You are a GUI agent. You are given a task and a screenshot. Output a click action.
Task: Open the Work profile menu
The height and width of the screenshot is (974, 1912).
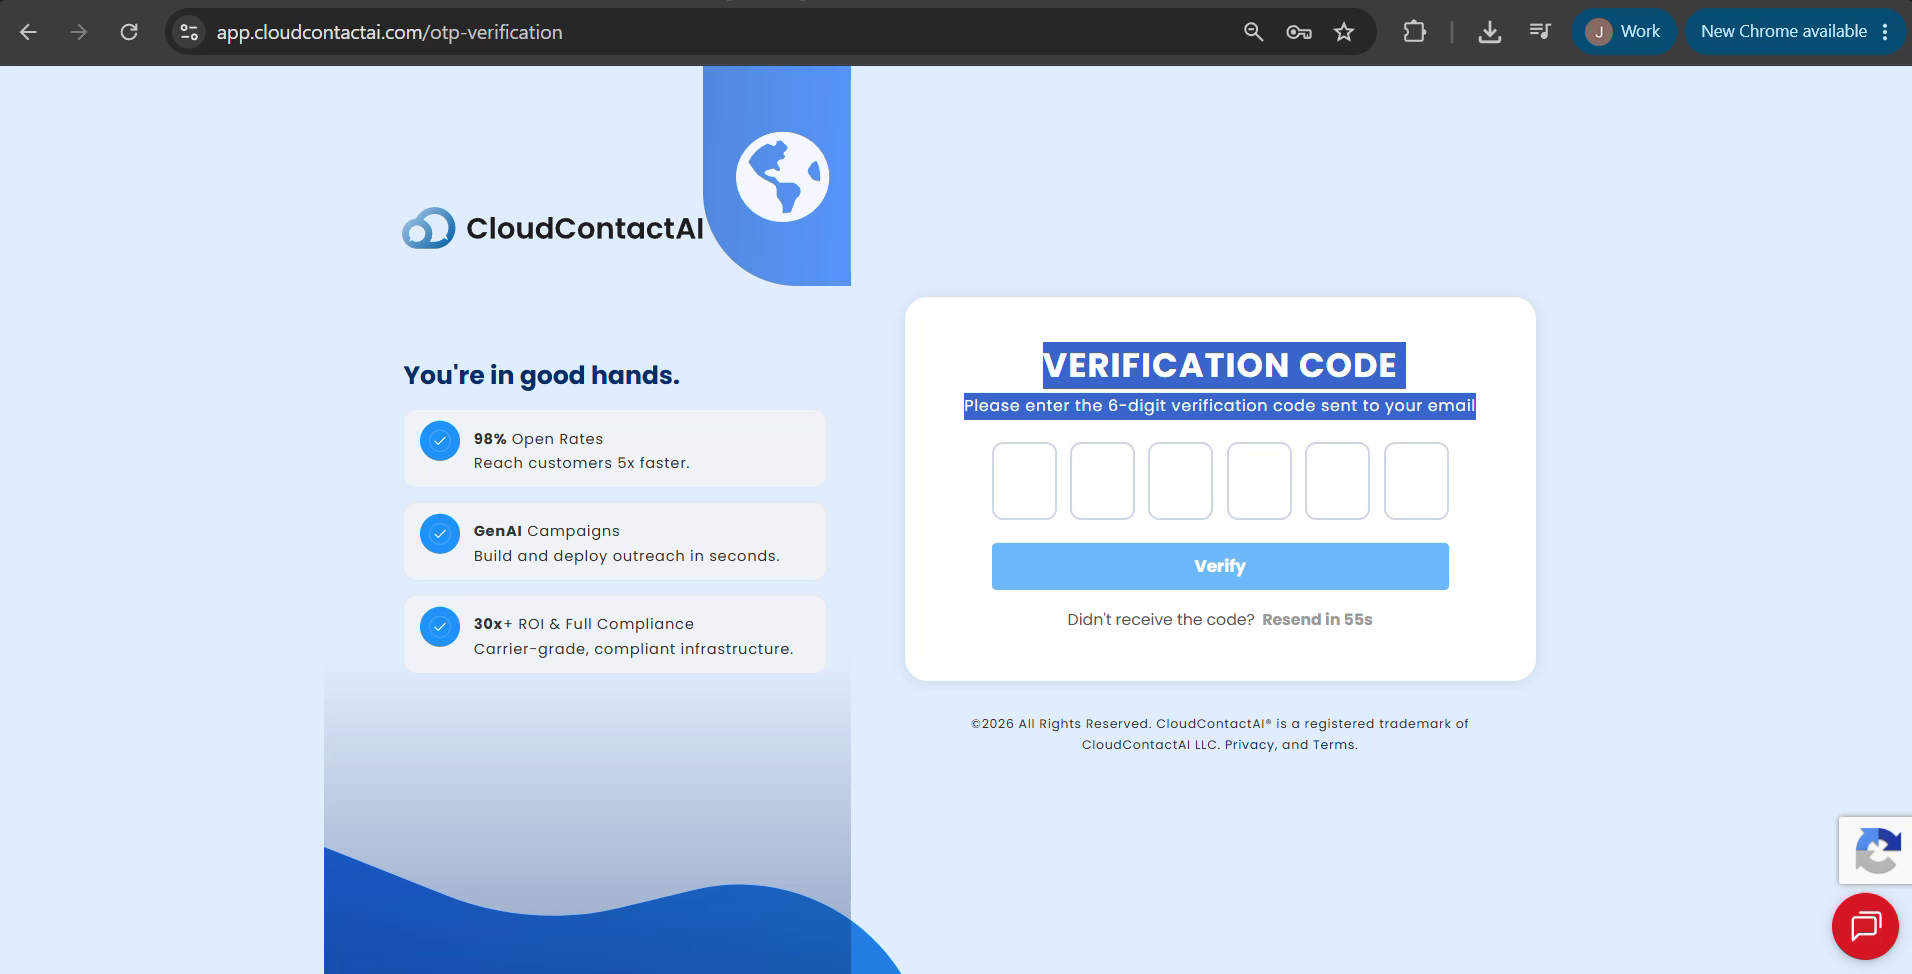coord(1623,32)
